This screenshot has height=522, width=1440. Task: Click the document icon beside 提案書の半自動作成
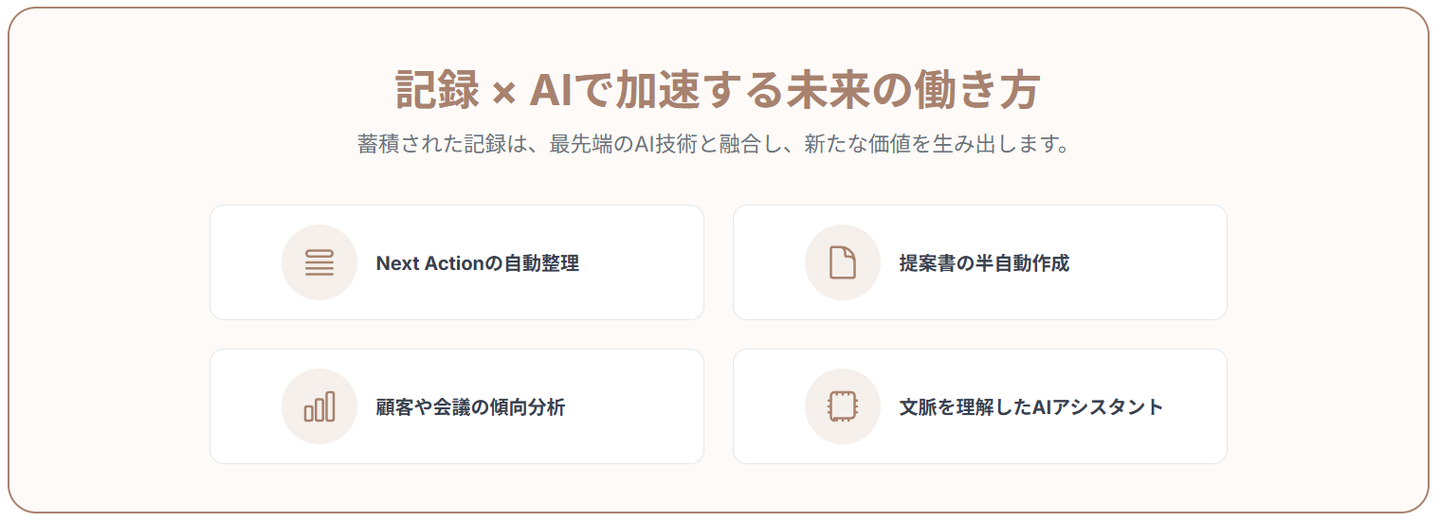pyautogui.click(x=843, y=263)
